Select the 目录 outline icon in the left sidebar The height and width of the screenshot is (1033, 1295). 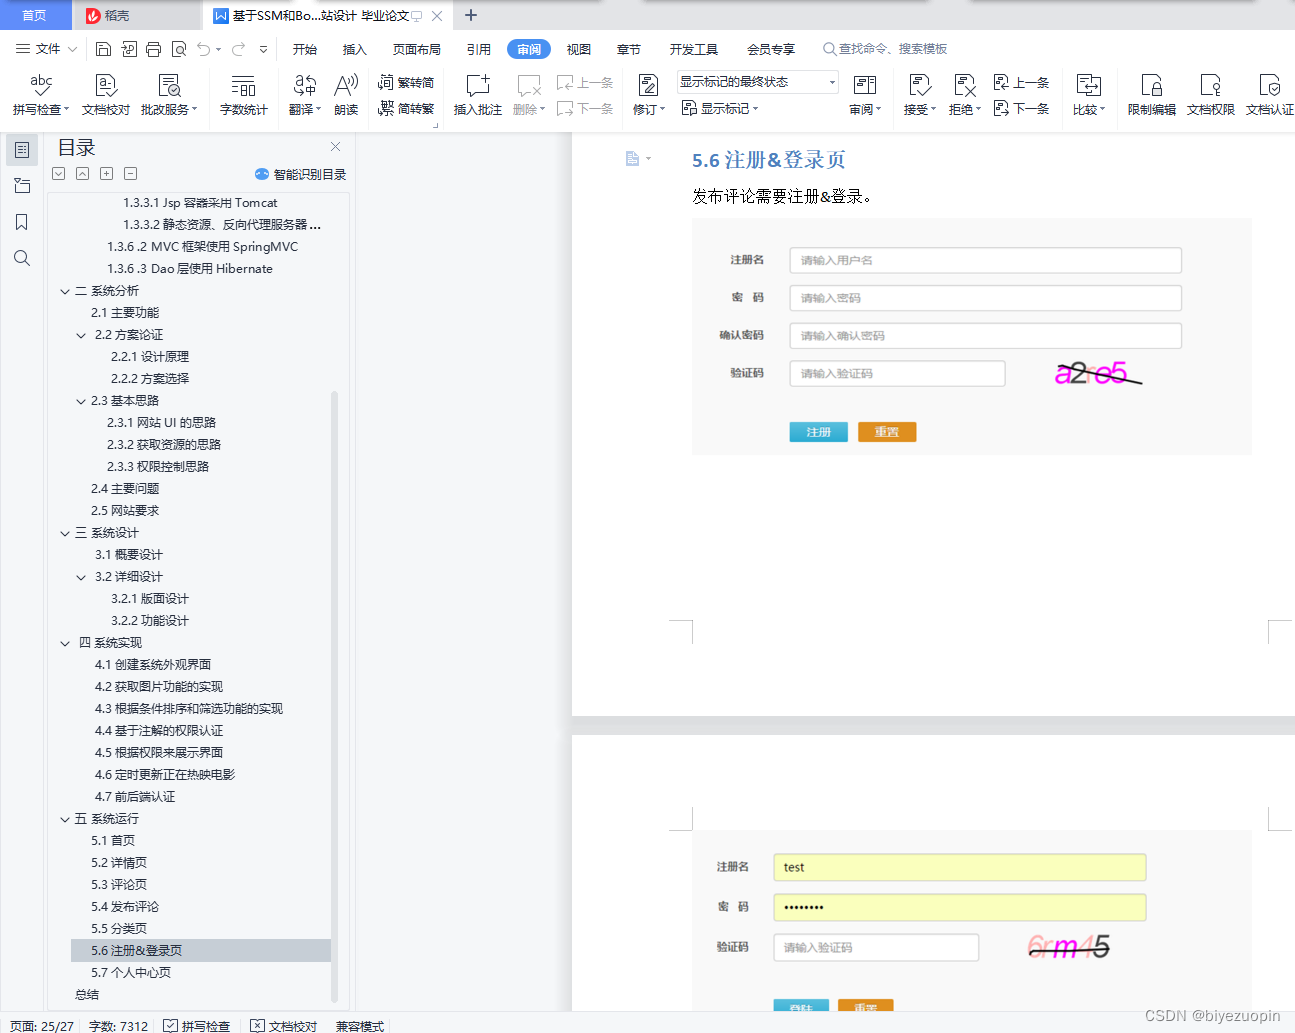click(22, 150)
